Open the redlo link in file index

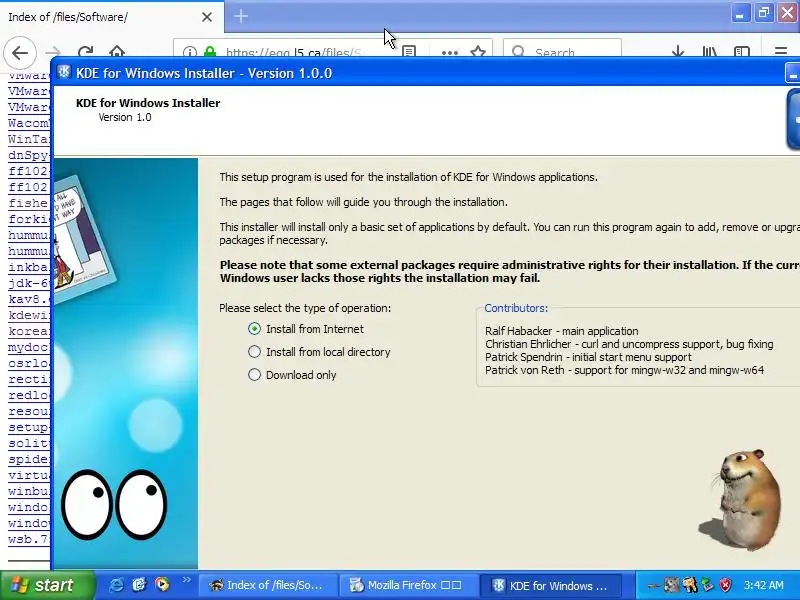[x=29, y=395]
